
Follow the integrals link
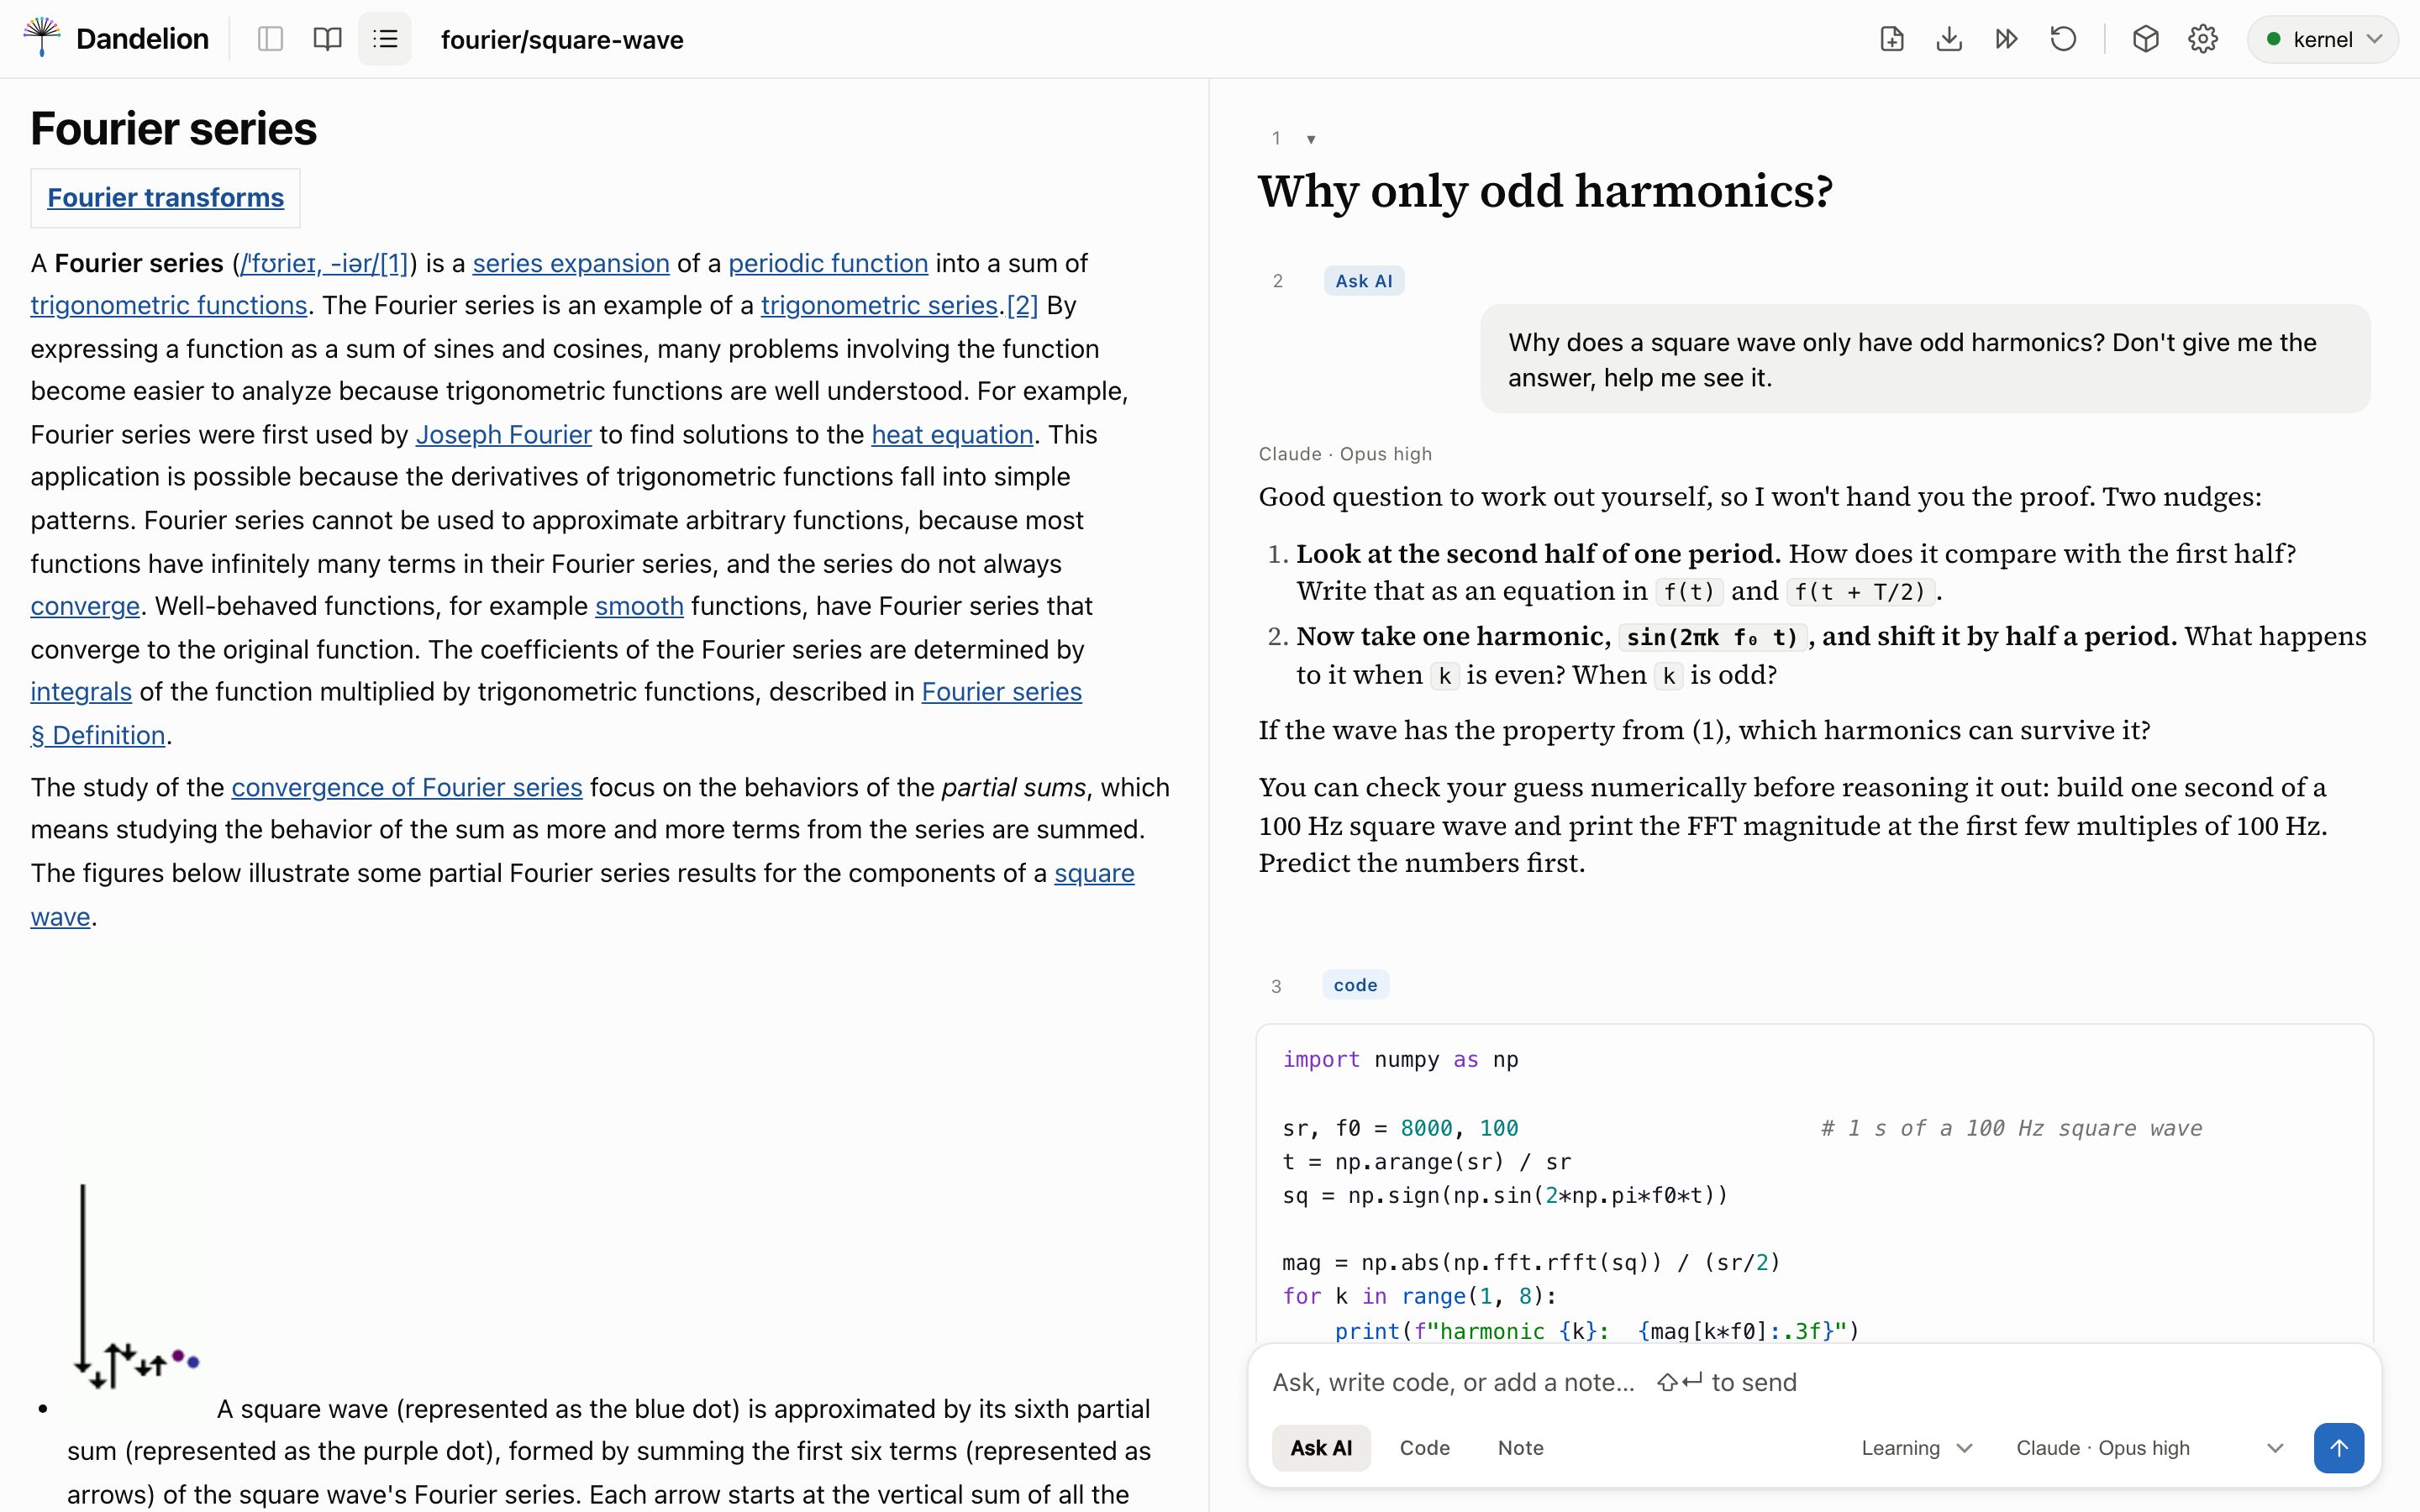(81, 692)
